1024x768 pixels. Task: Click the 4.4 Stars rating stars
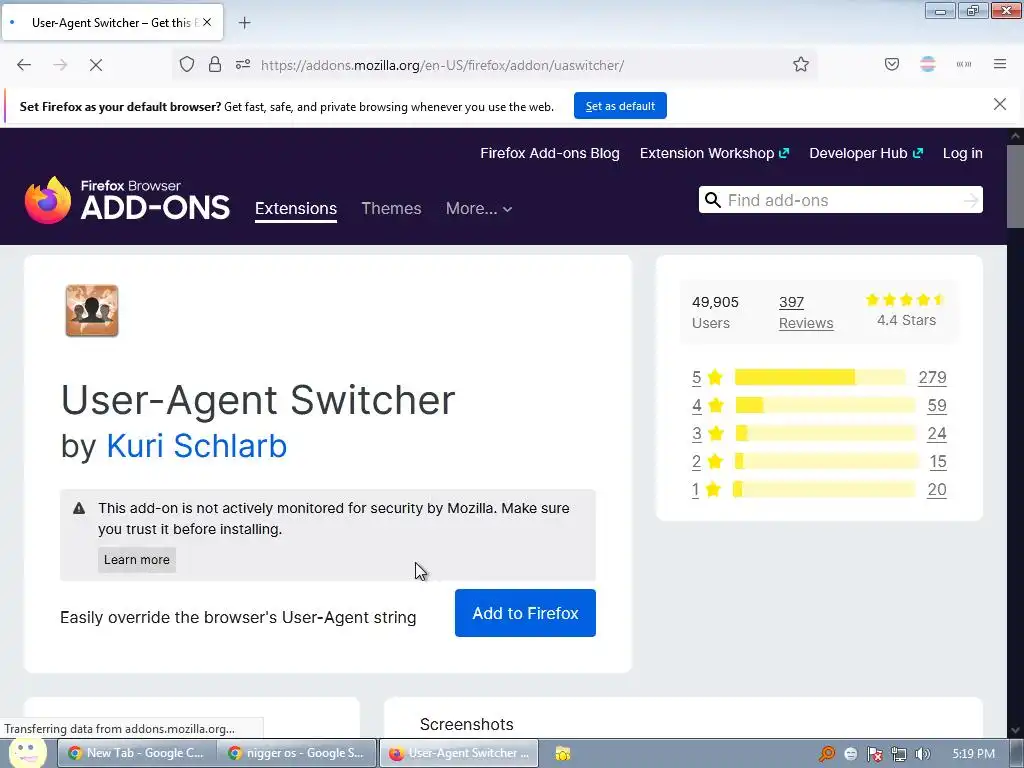(x=905, y=300)
